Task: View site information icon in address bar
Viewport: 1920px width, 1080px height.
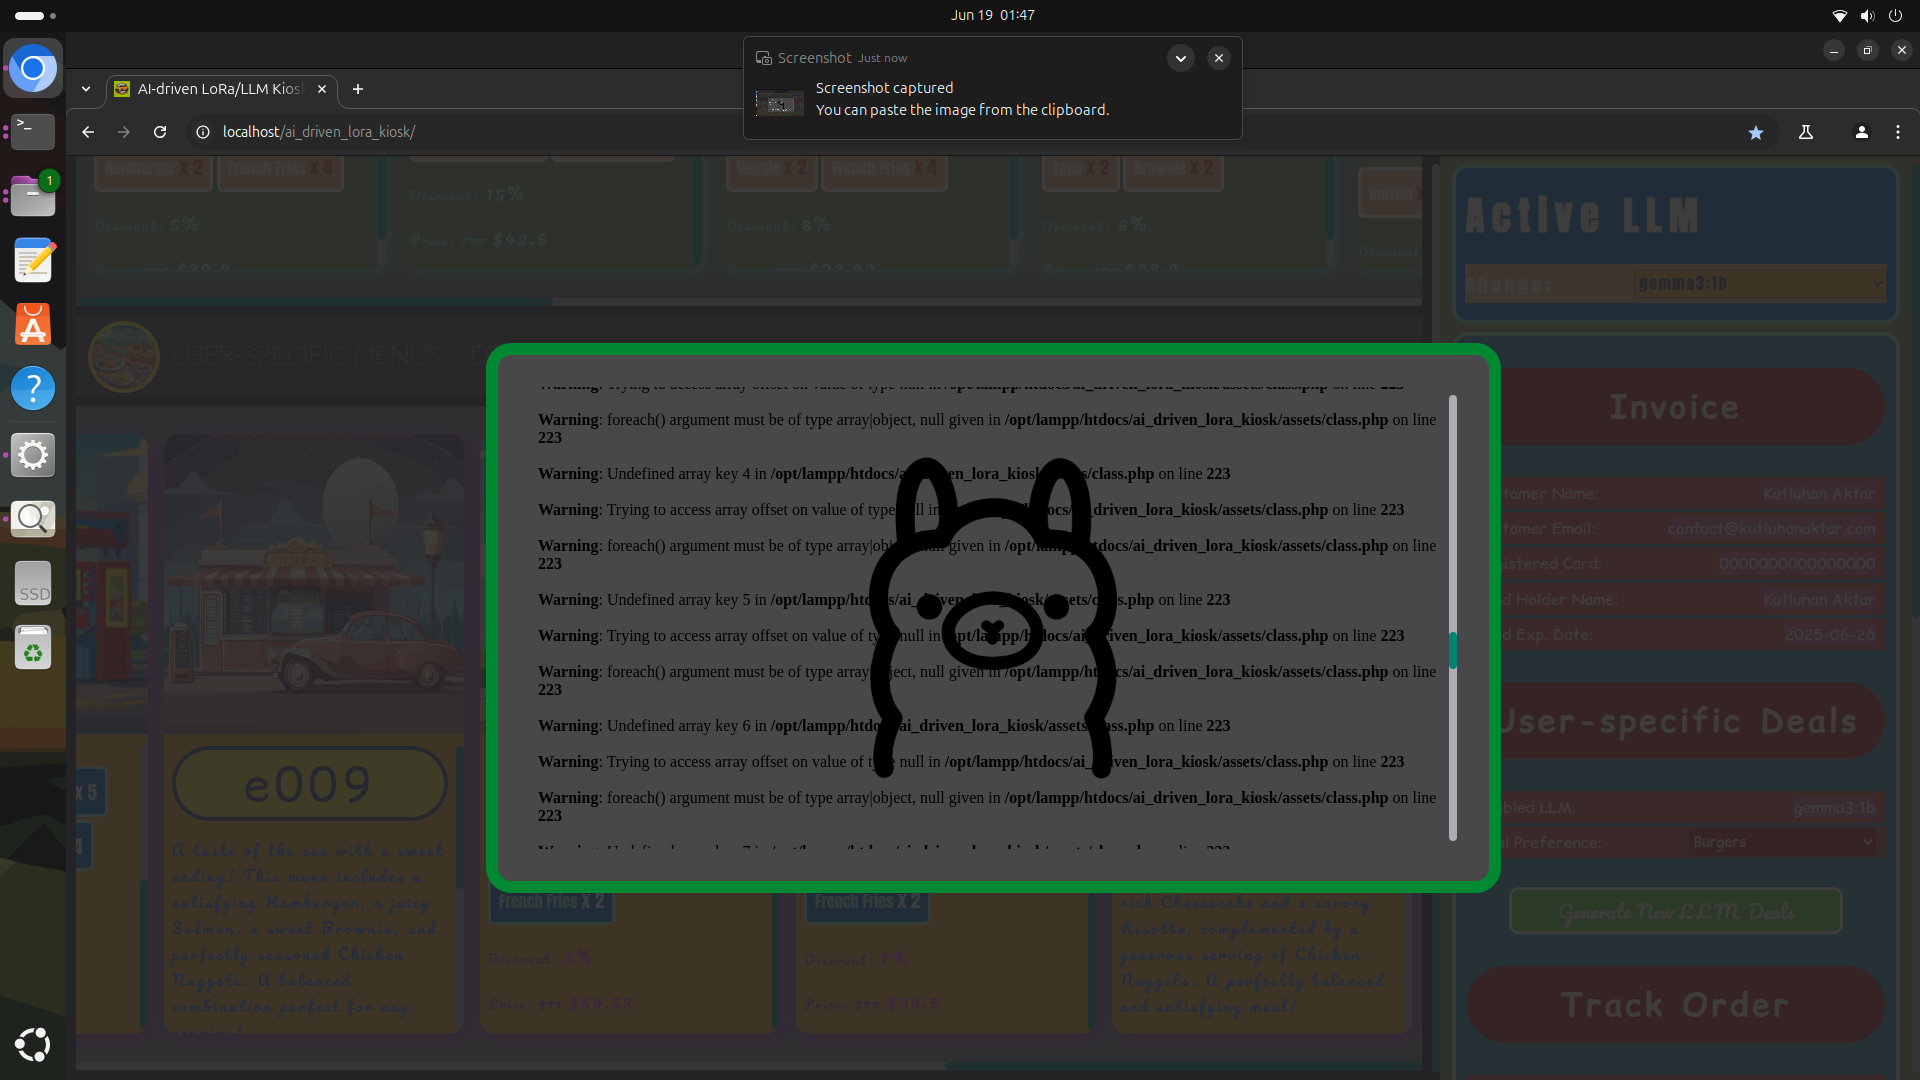Action: [203, 132]
